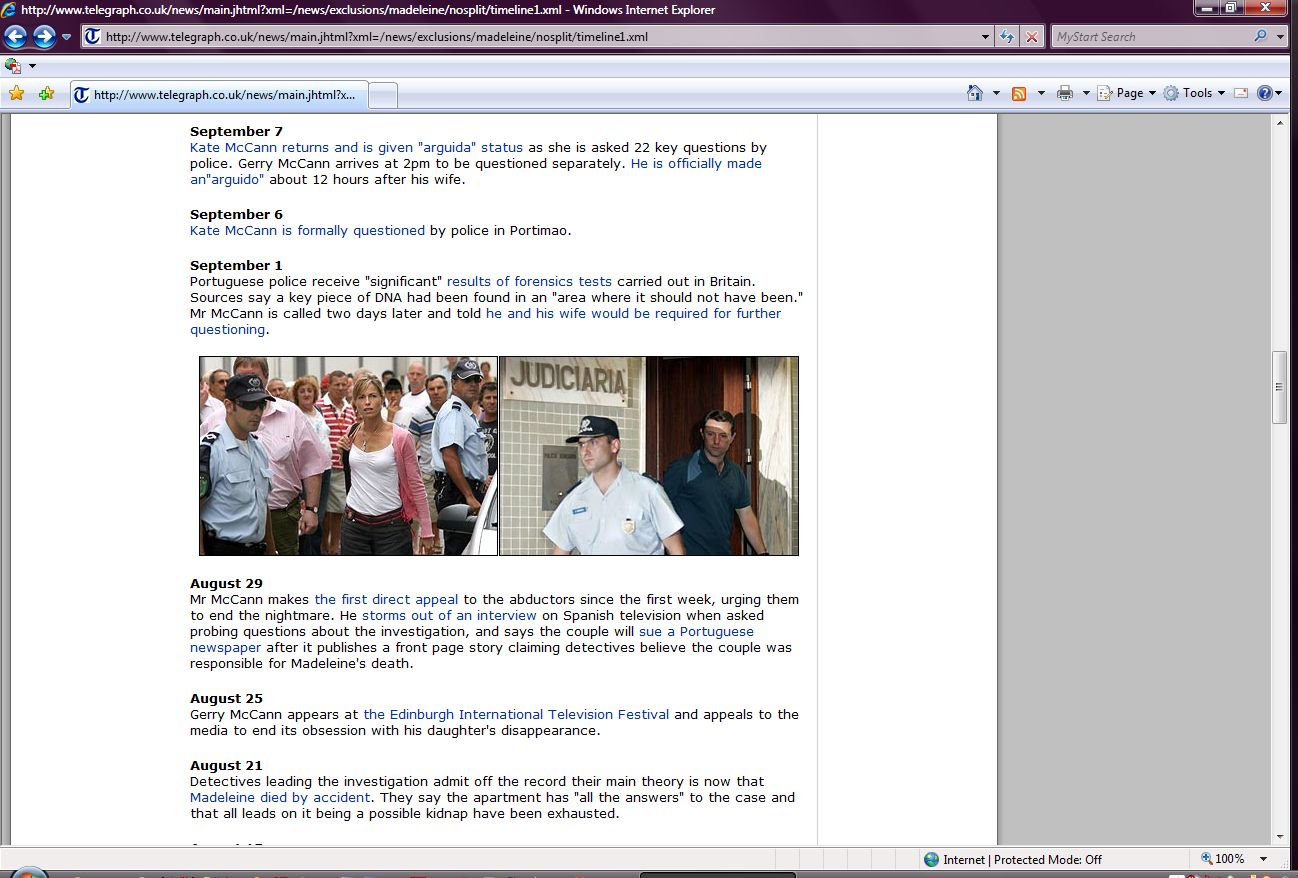Image resolution: width=1298 pixels, height=878 pixels.
Task: Open the zoom level 100% dropdown
Action: 1264,859
